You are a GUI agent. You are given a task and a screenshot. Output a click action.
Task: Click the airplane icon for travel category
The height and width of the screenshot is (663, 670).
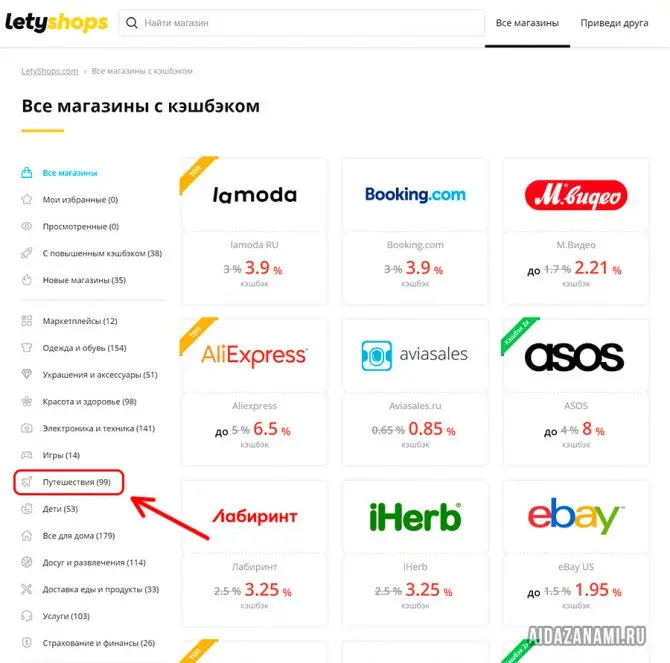[26, 482]
